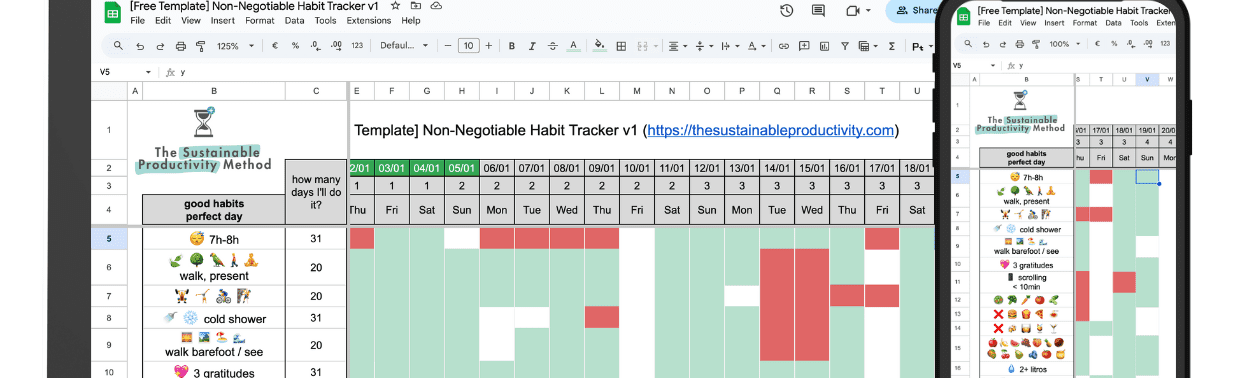Print the spreadsheet via printer icon

pos(181,46)
